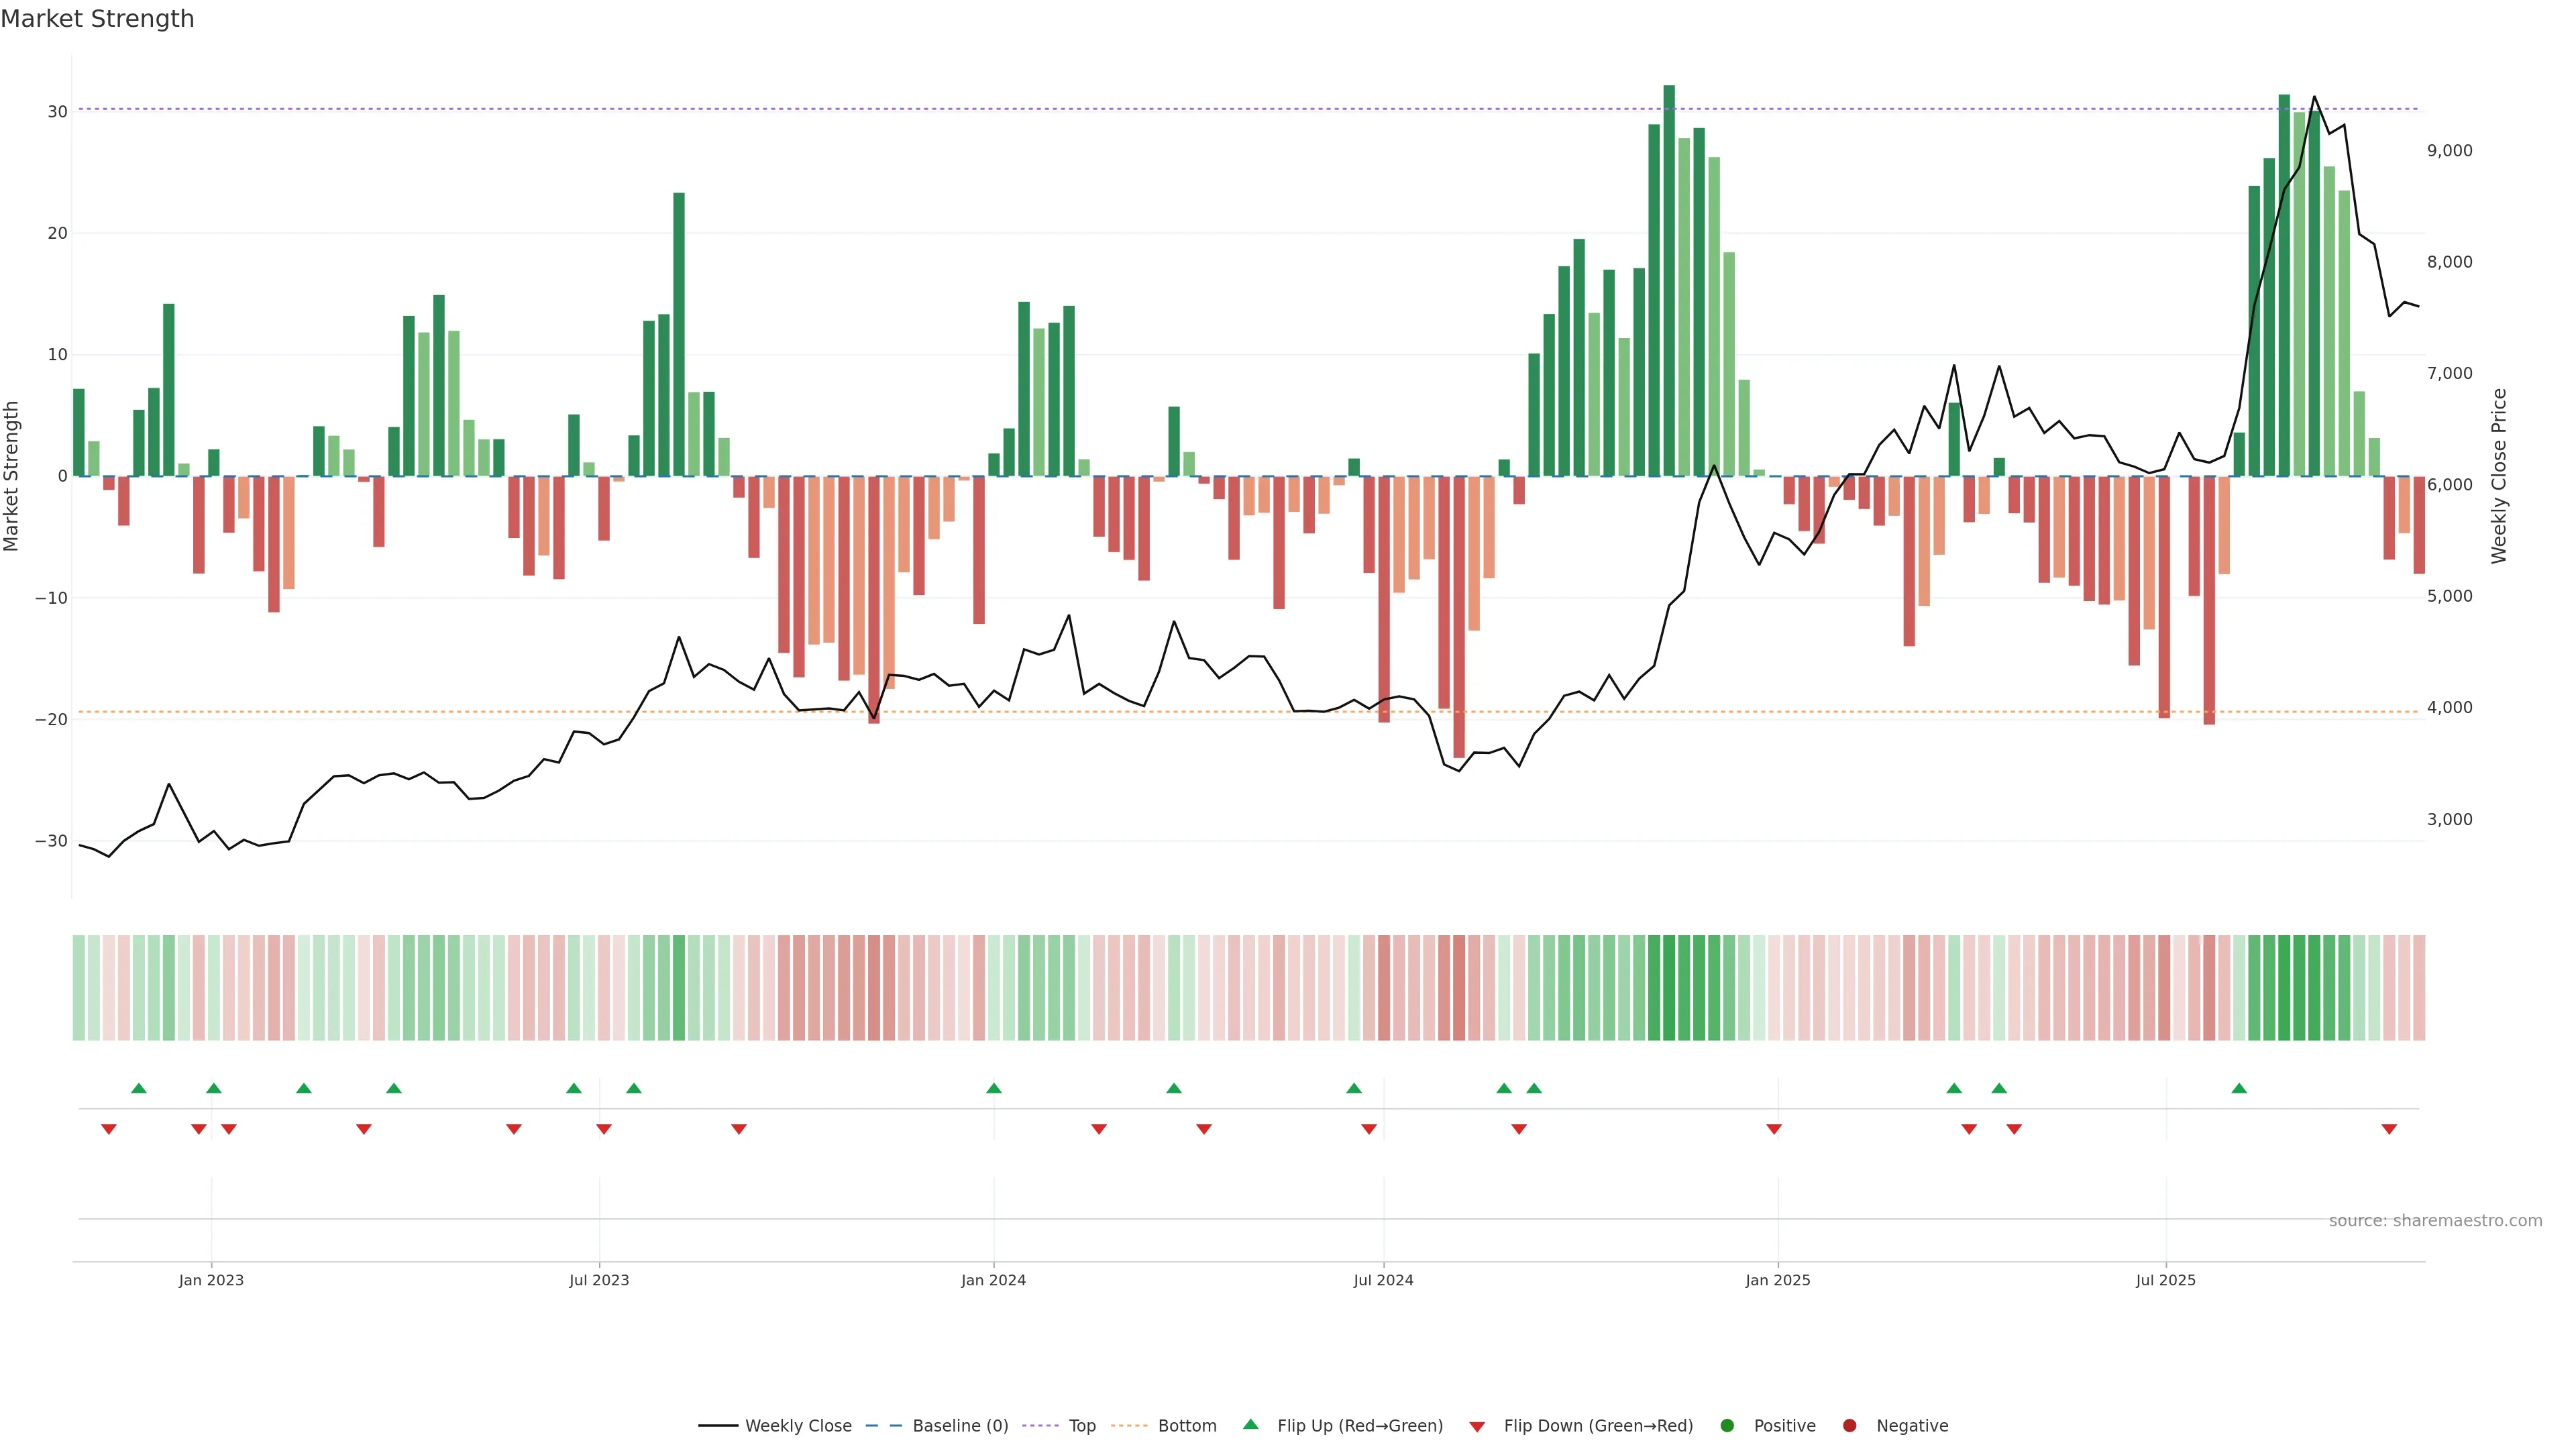Click the green flip-up marker after Jul 2025
This screenshot has height=1449, width=2576.
(x=2239, y=1088)
